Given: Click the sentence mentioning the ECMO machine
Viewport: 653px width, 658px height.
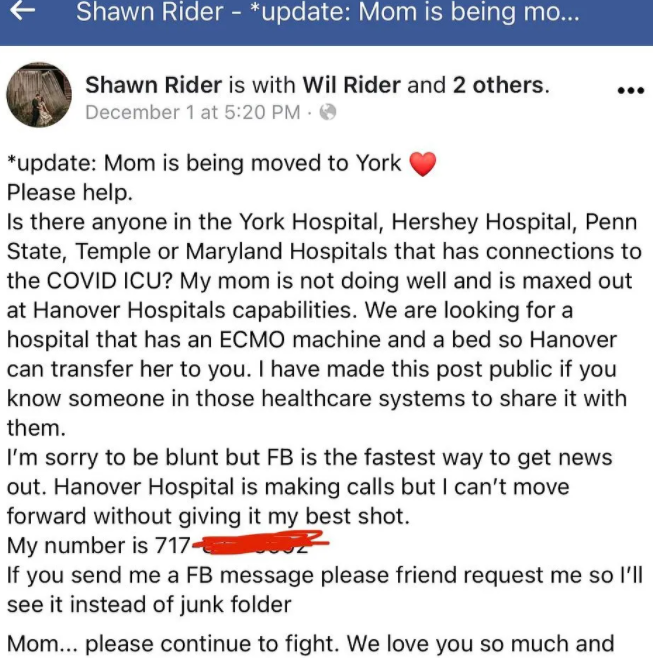Looking at the screenshot, I should (312, 340).
